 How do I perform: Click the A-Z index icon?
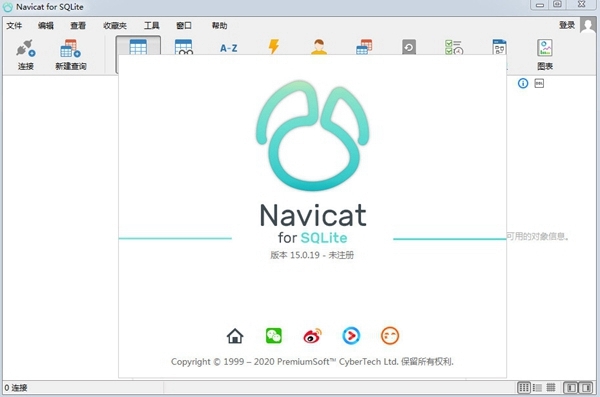(228, 48)
